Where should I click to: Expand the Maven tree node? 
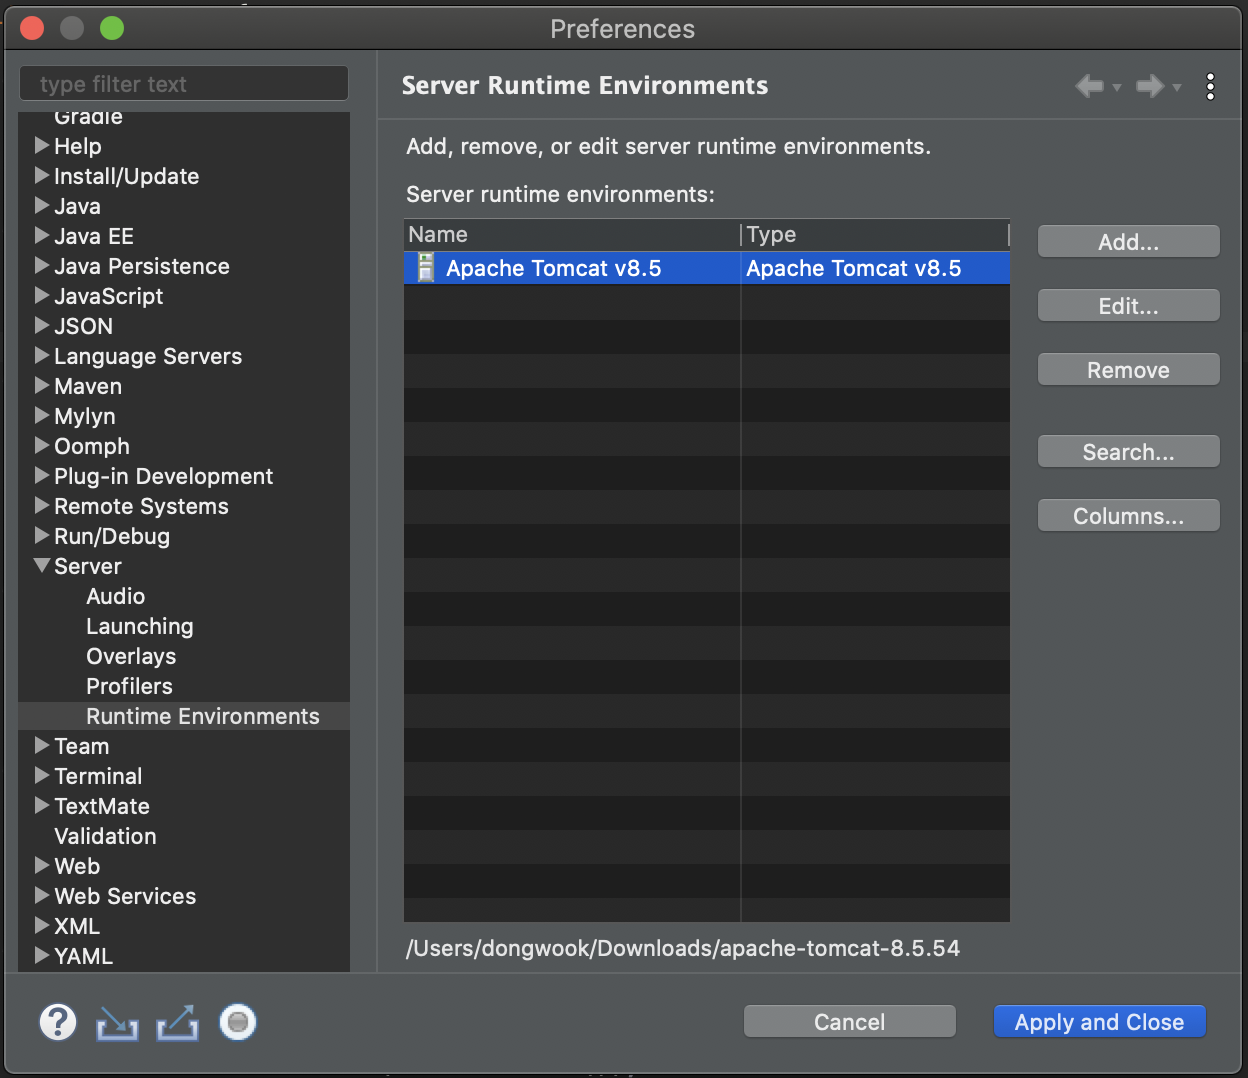(x=42, y=385)
